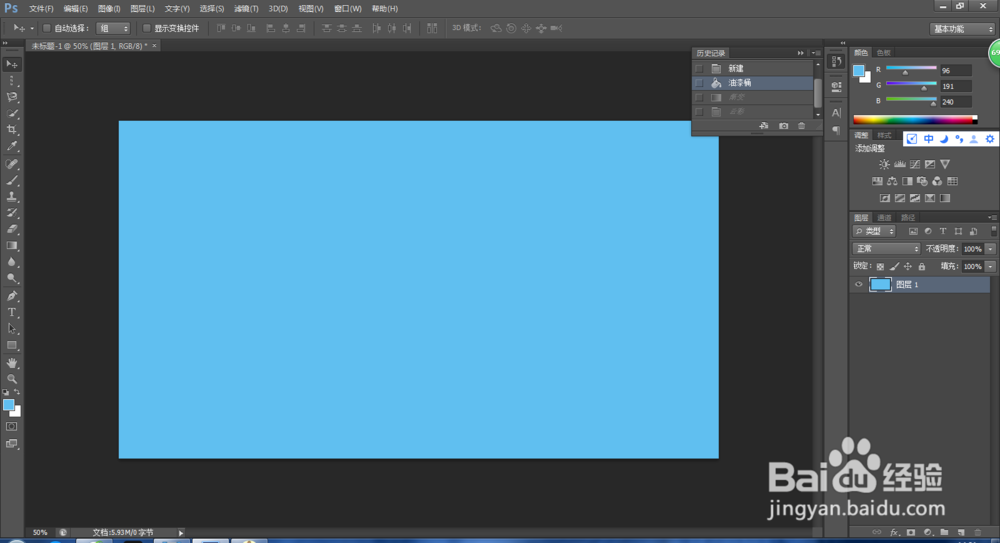Set history brush source for 新建
This screenshot has height=543, width=1000.
pos(699,68)
